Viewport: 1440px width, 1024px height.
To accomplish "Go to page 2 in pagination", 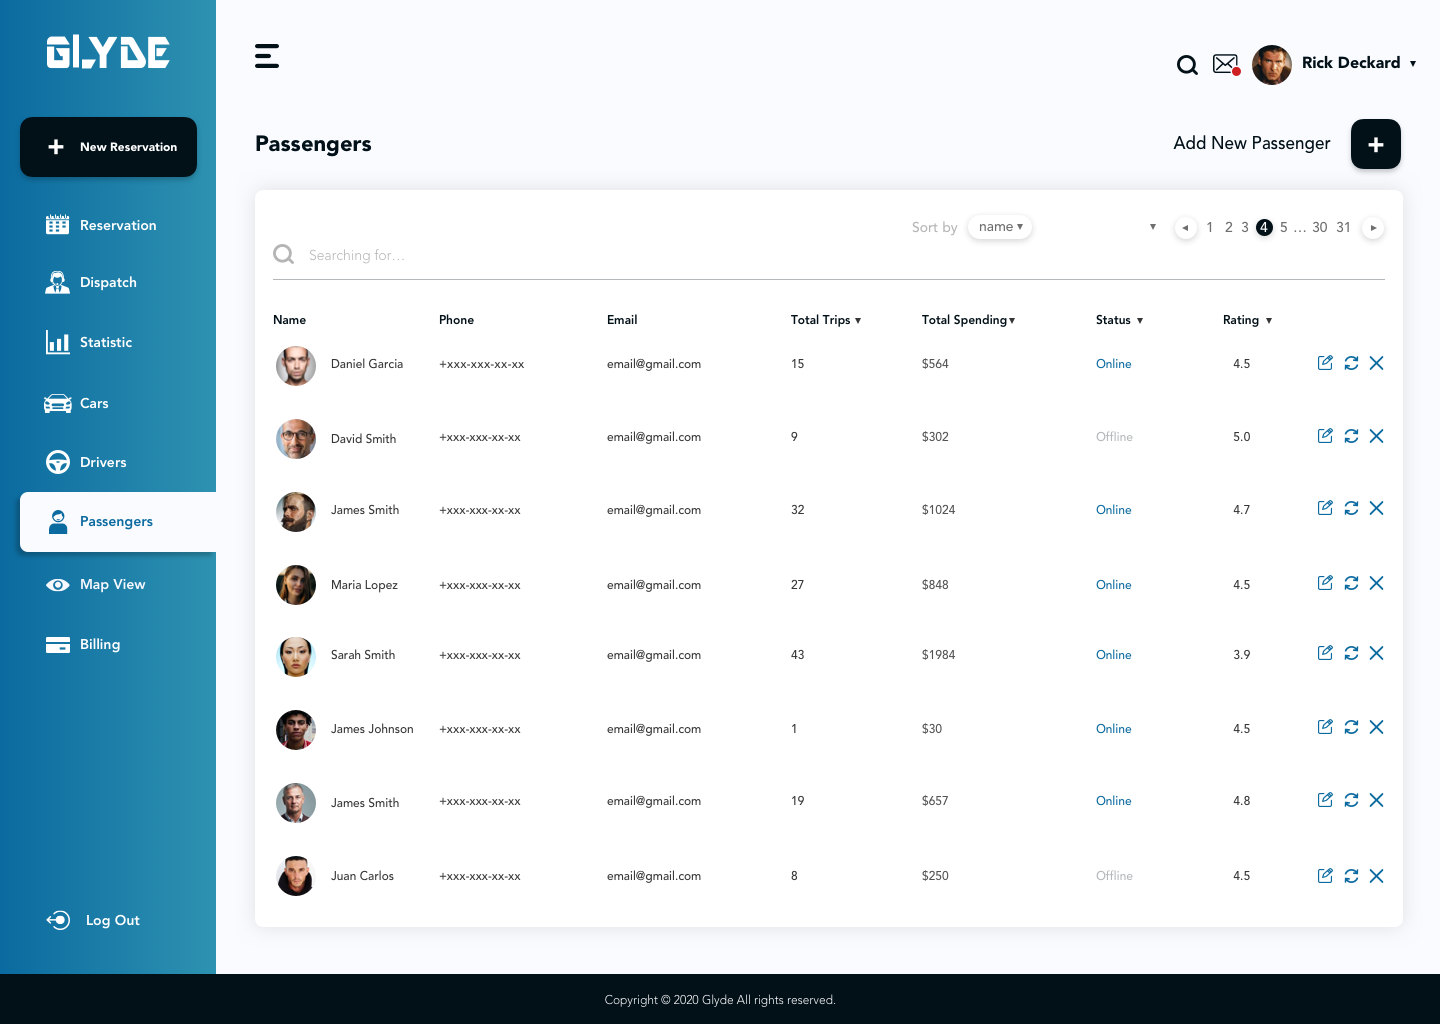I will tap(1229, 227).
